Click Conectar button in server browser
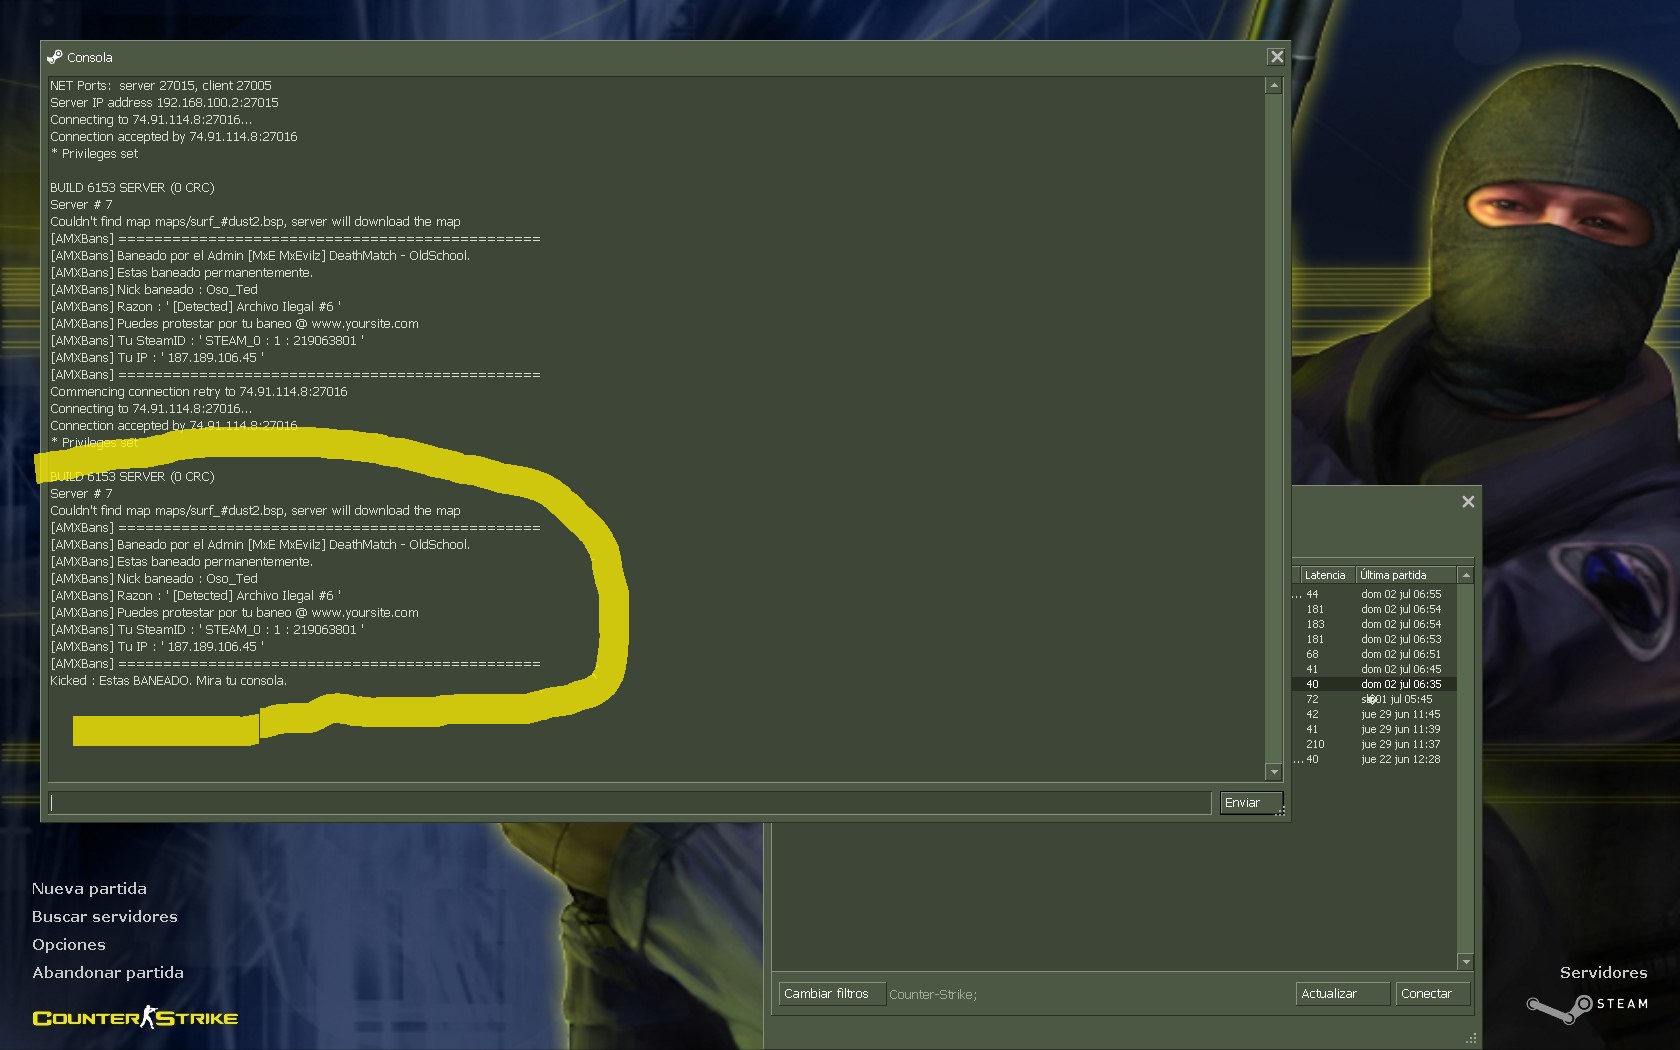This screenshot has width=1680, height=1050. click(1433, 994)
